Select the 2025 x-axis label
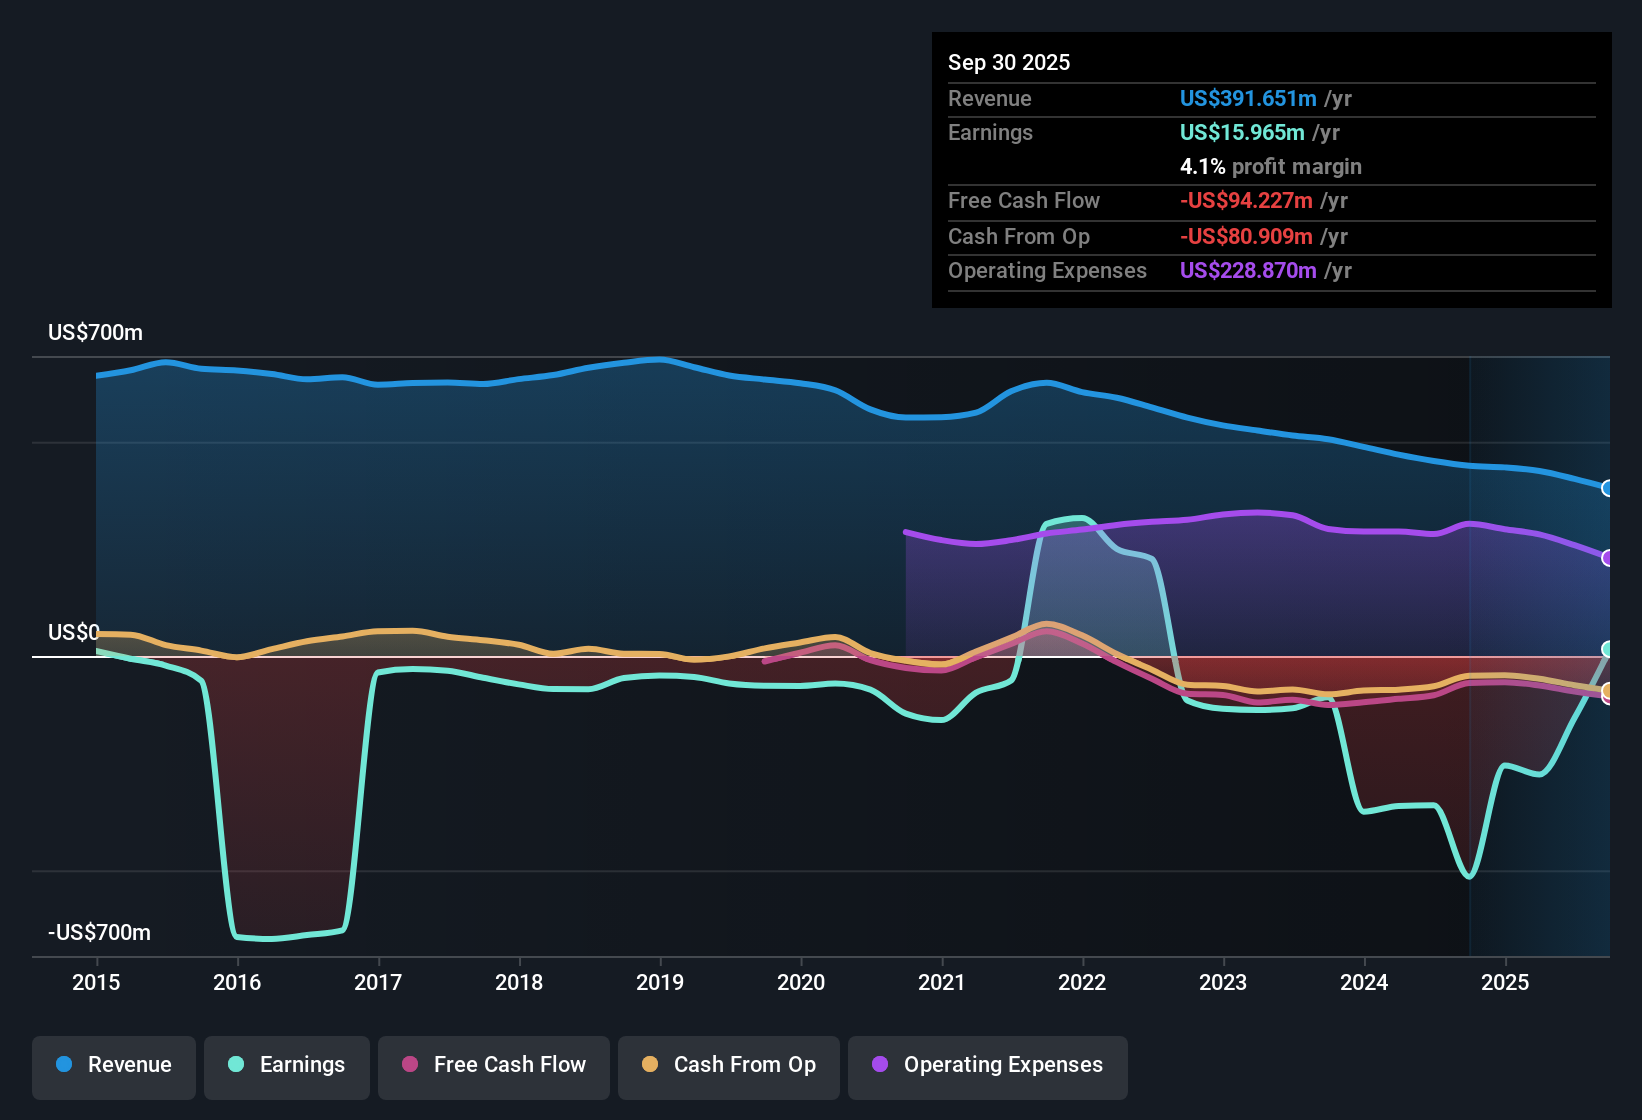 [1505, 983]
